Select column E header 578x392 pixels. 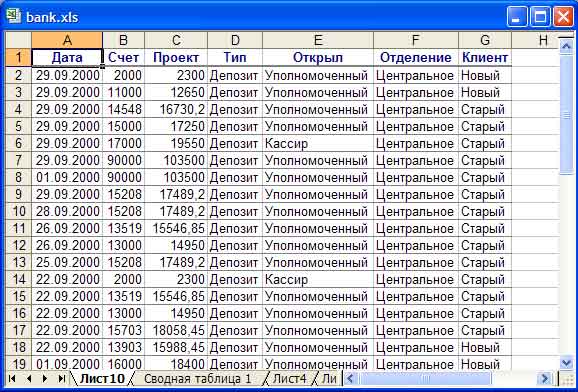point(318,40)
